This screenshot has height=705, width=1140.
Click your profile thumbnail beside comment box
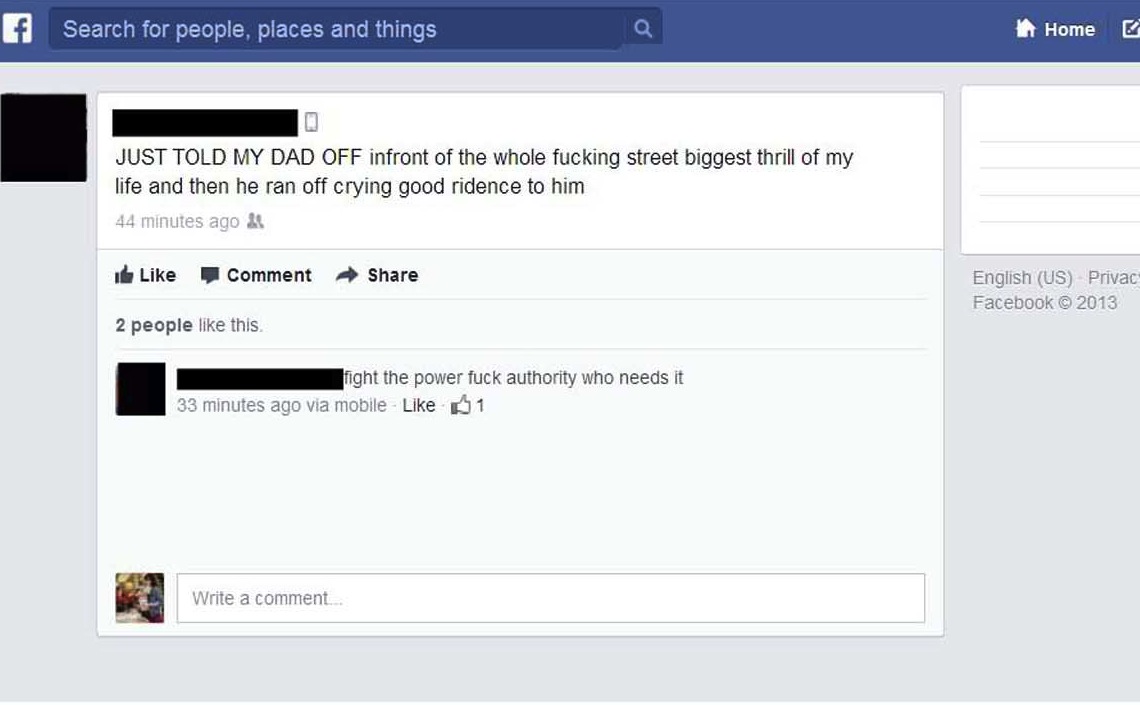[x=140, y=598]
